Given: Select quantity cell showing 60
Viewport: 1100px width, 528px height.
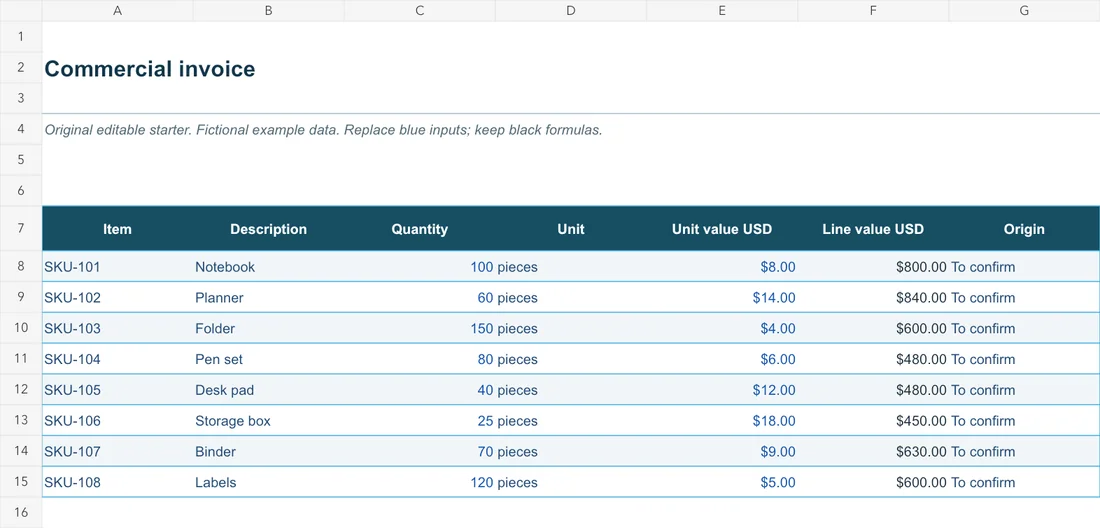Looking at the screenshot, I should [x=420, y=297].
